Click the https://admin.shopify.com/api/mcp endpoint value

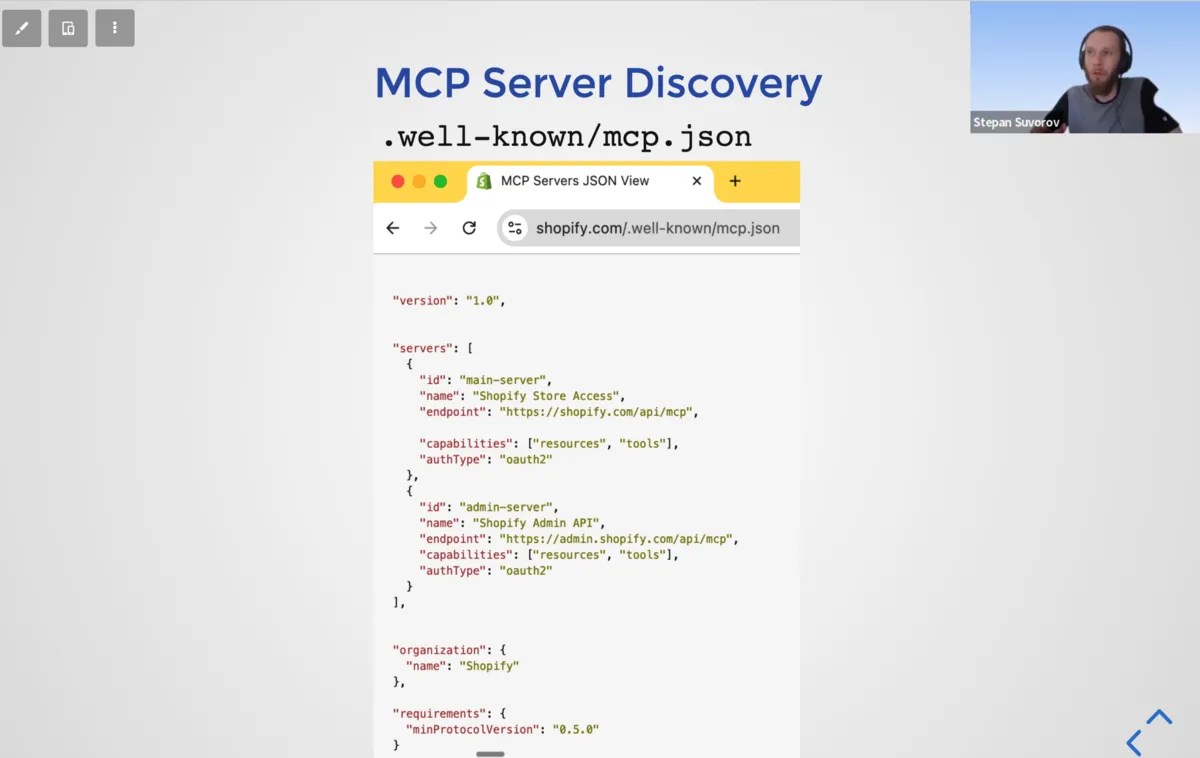coord(615,539)
